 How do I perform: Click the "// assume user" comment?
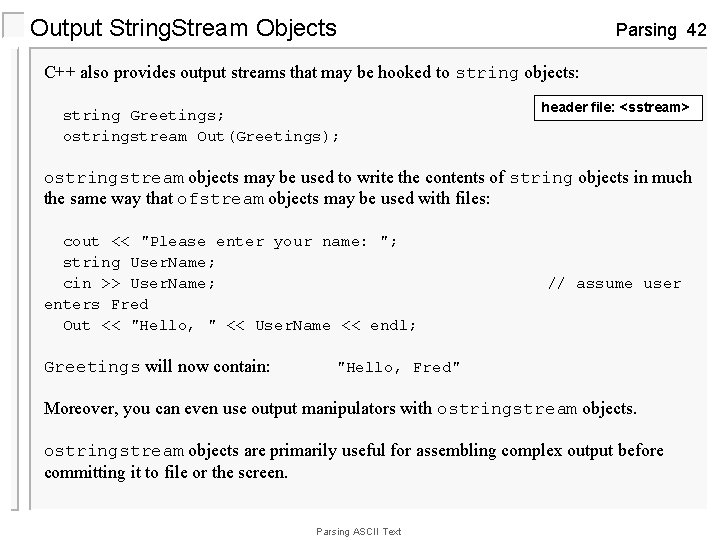613,284
